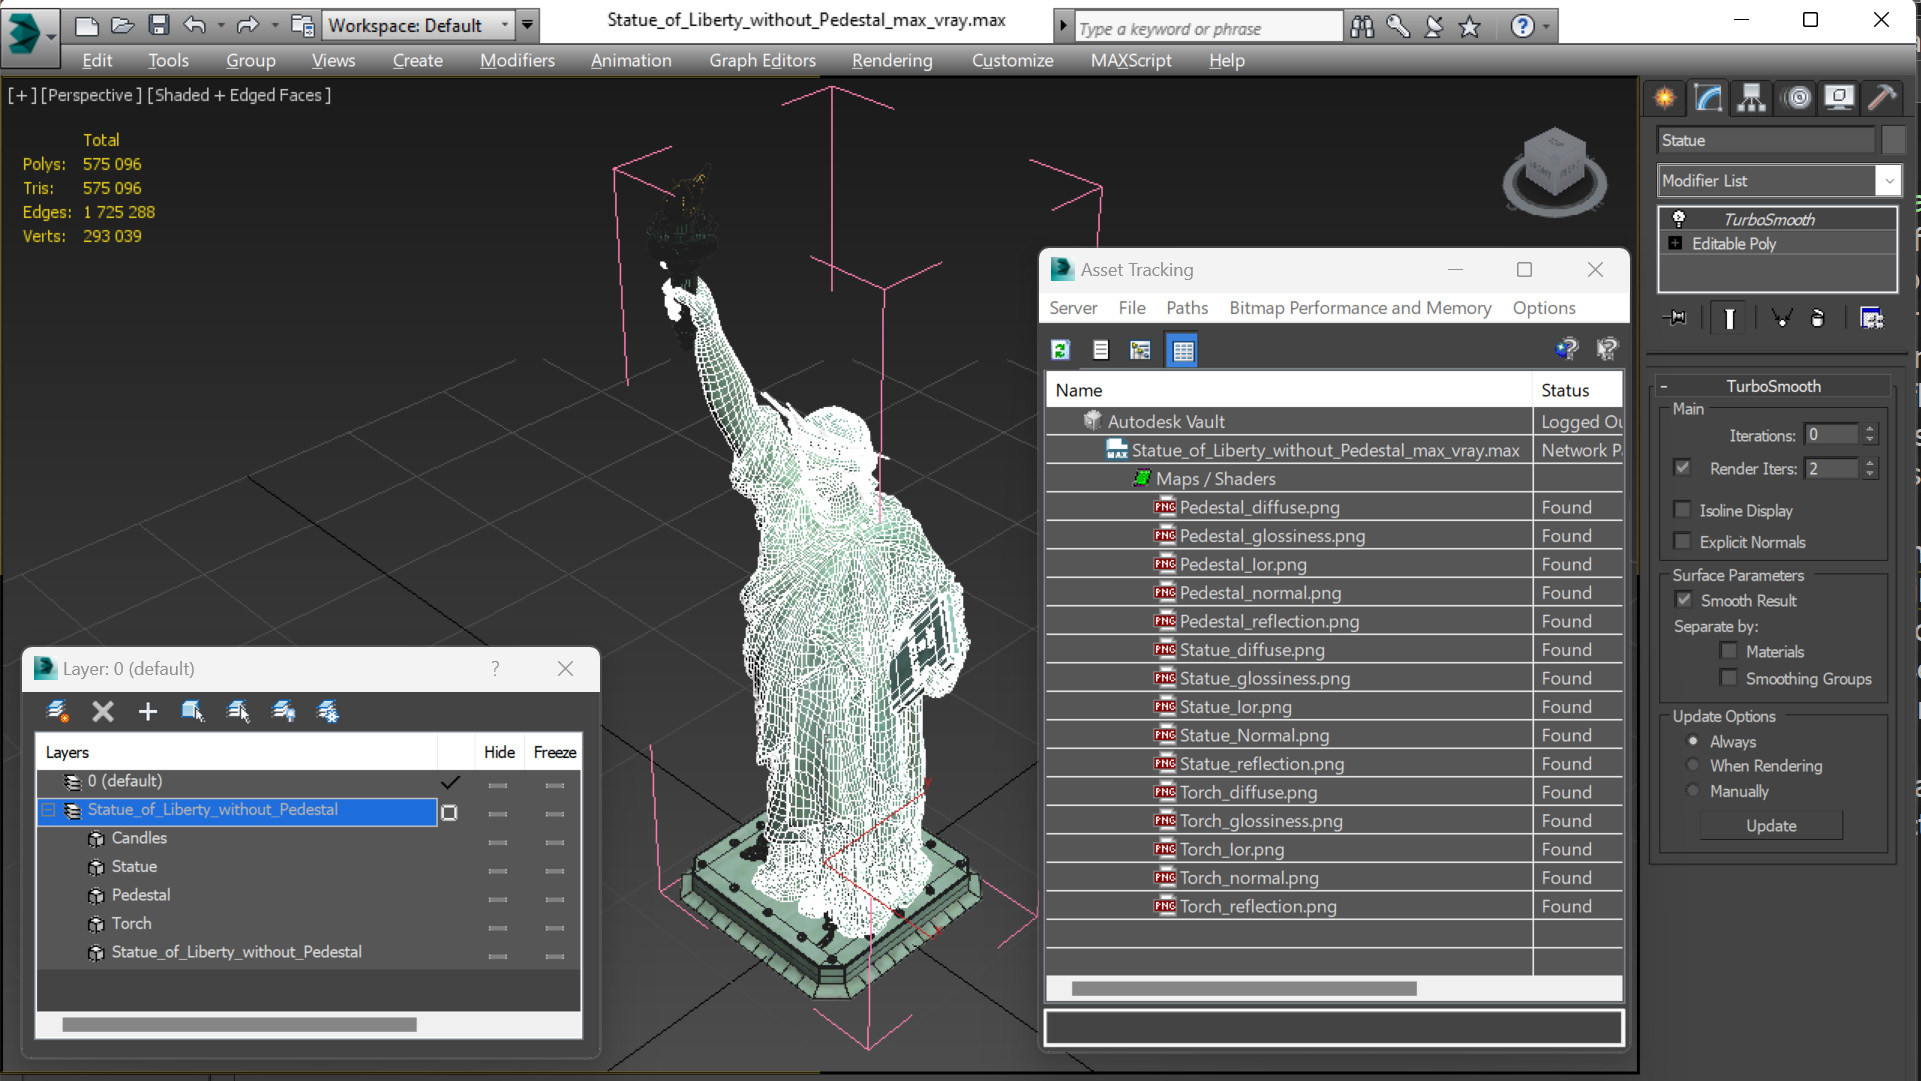This screenshot has height=1081, width=1921.
Task: Click the object color swatch beside Statue name
Action: (1892, 140)
